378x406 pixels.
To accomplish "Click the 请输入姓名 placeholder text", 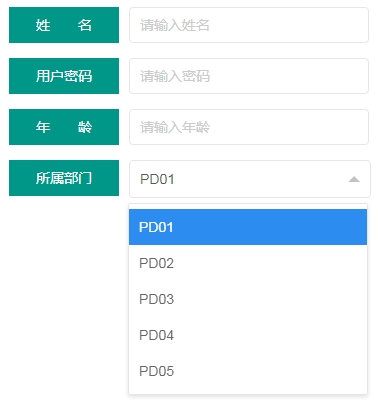I will coord(175,25).
